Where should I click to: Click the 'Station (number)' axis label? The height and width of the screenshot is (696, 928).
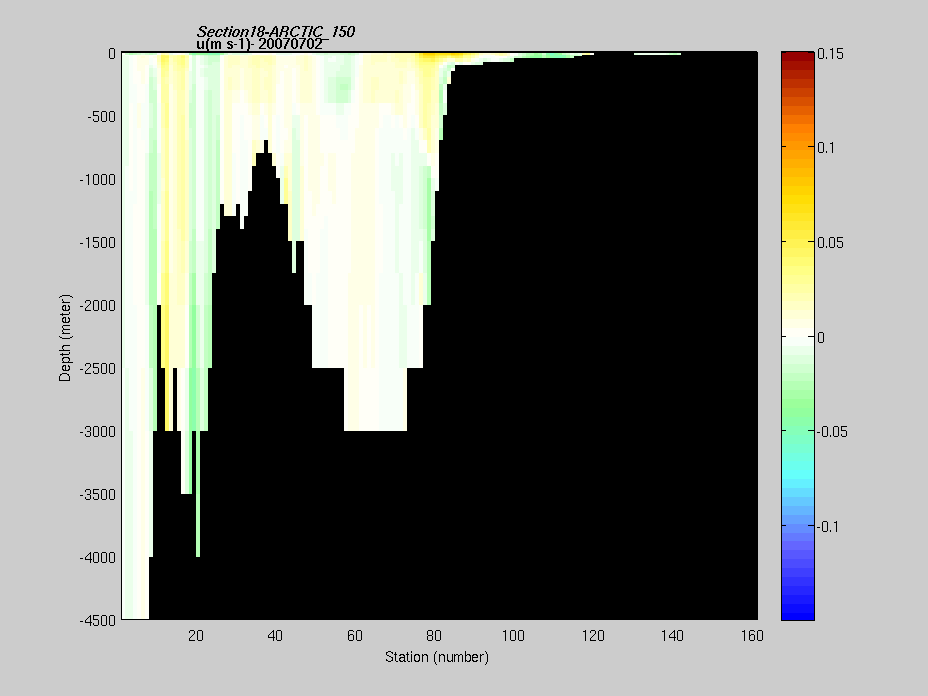point(437,657)
